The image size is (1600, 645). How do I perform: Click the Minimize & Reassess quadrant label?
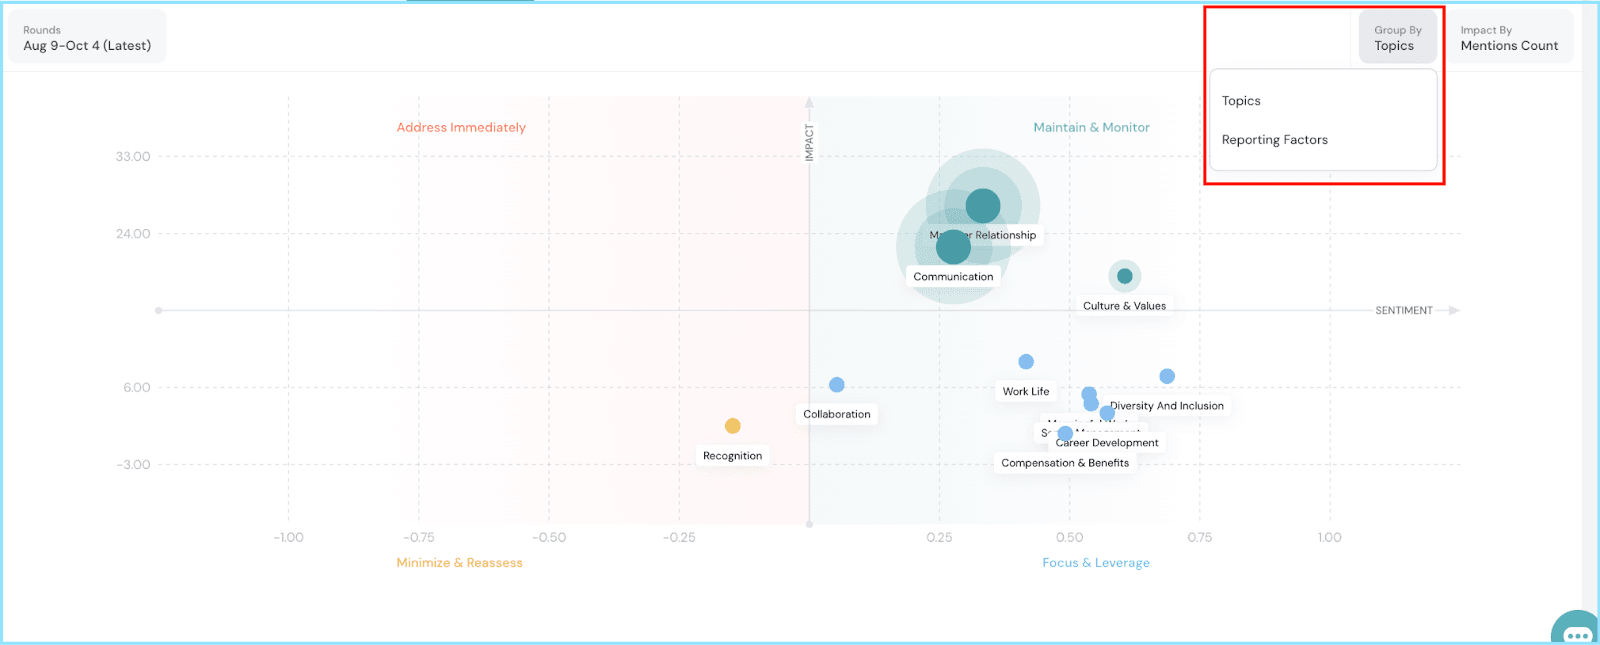tap(459, 563)
